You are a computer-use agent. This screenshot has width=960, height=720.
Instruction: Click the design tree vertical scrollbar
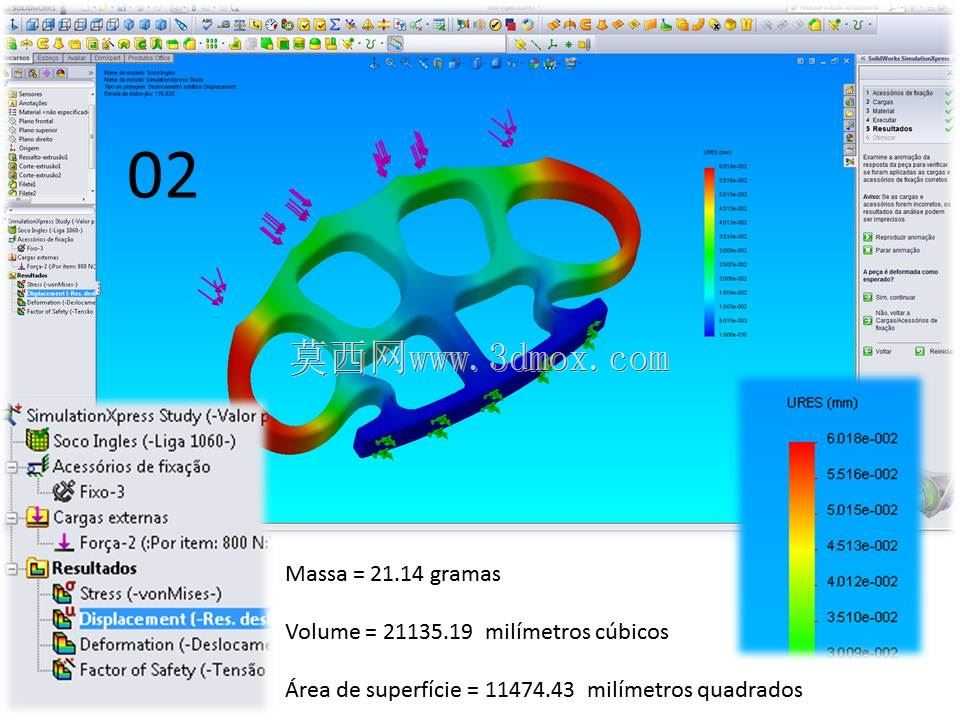pos(92,144)
